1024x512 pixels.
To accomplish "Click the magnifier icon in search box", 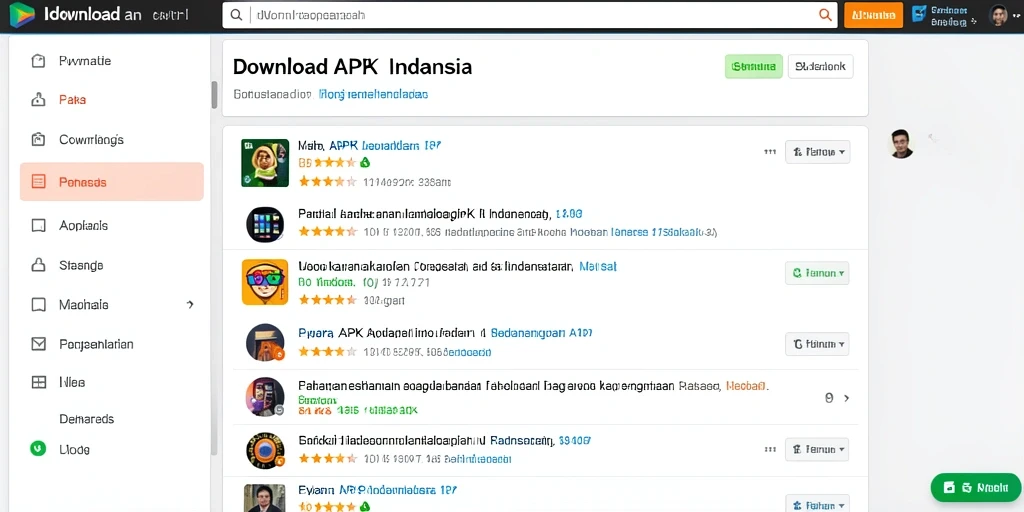I will (236, 15).
